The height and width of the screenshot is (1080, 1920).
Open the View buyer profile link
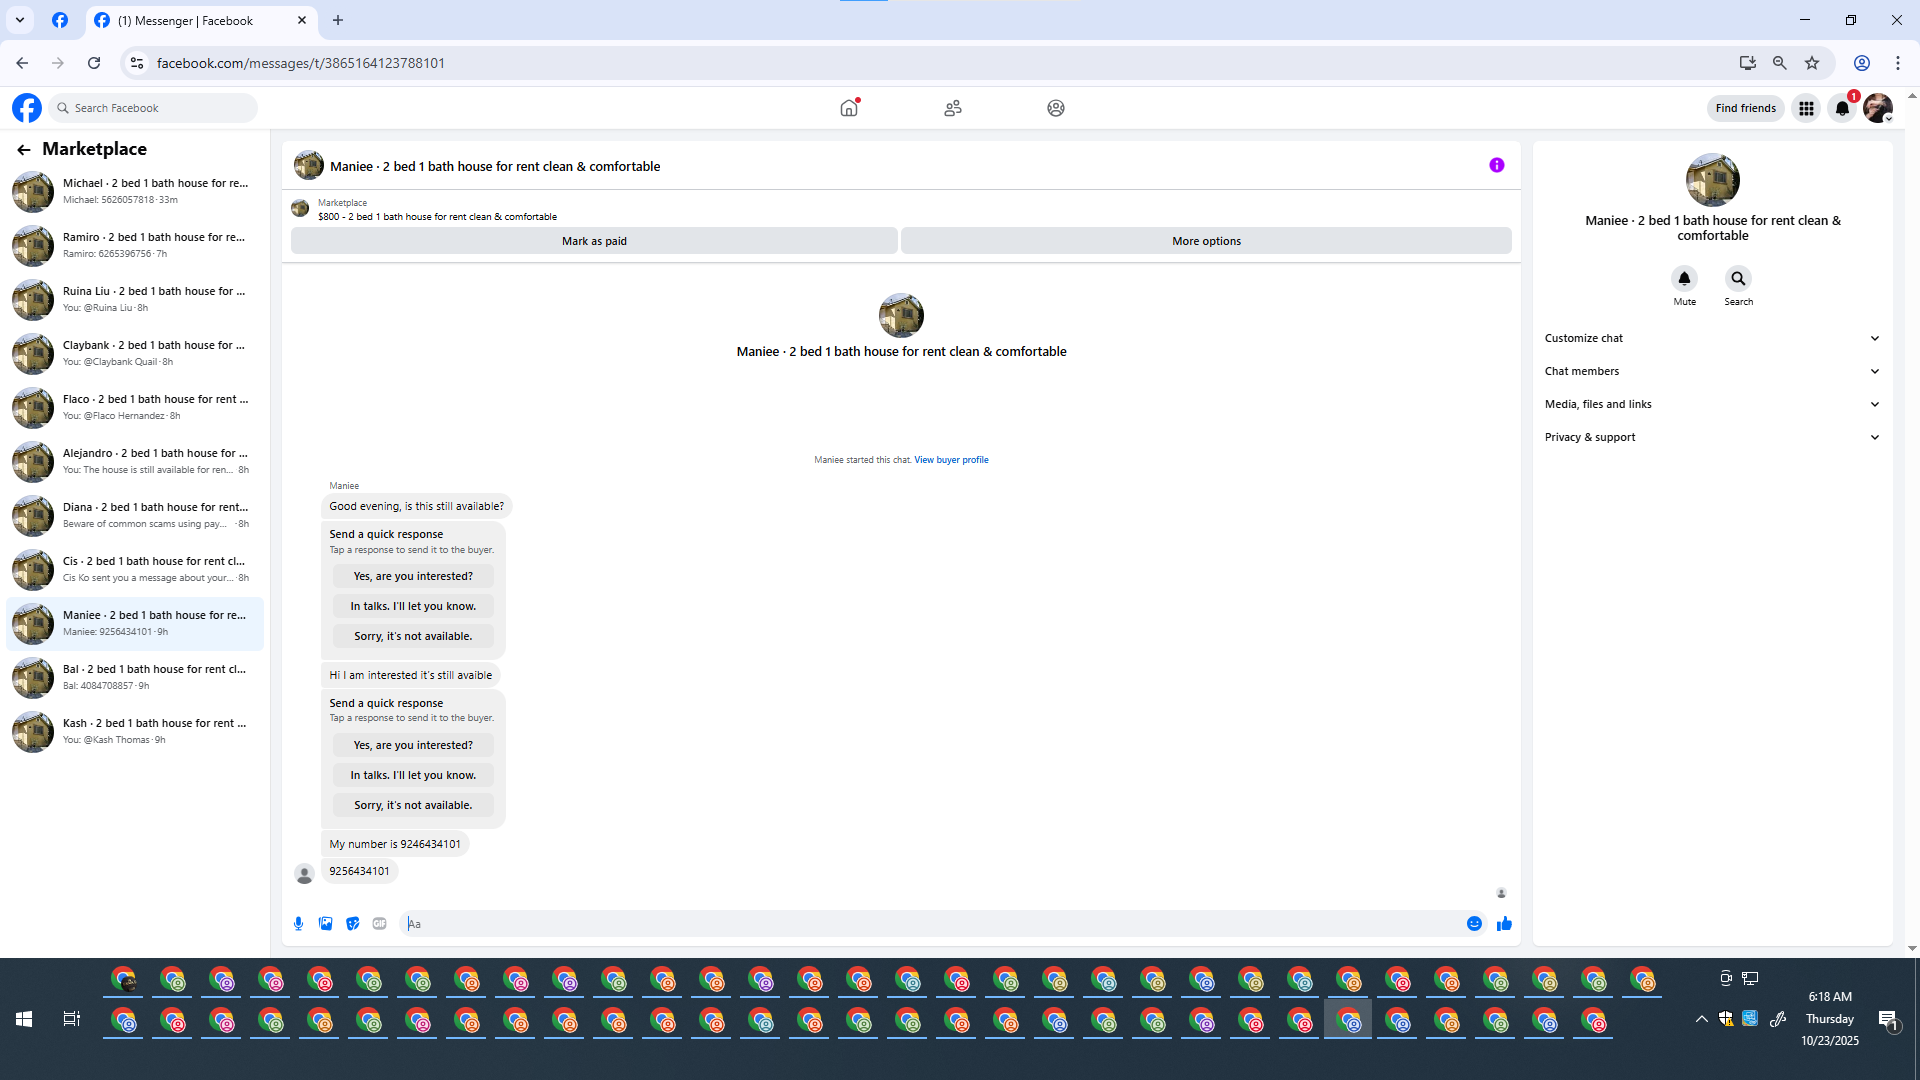coord(951,460)
